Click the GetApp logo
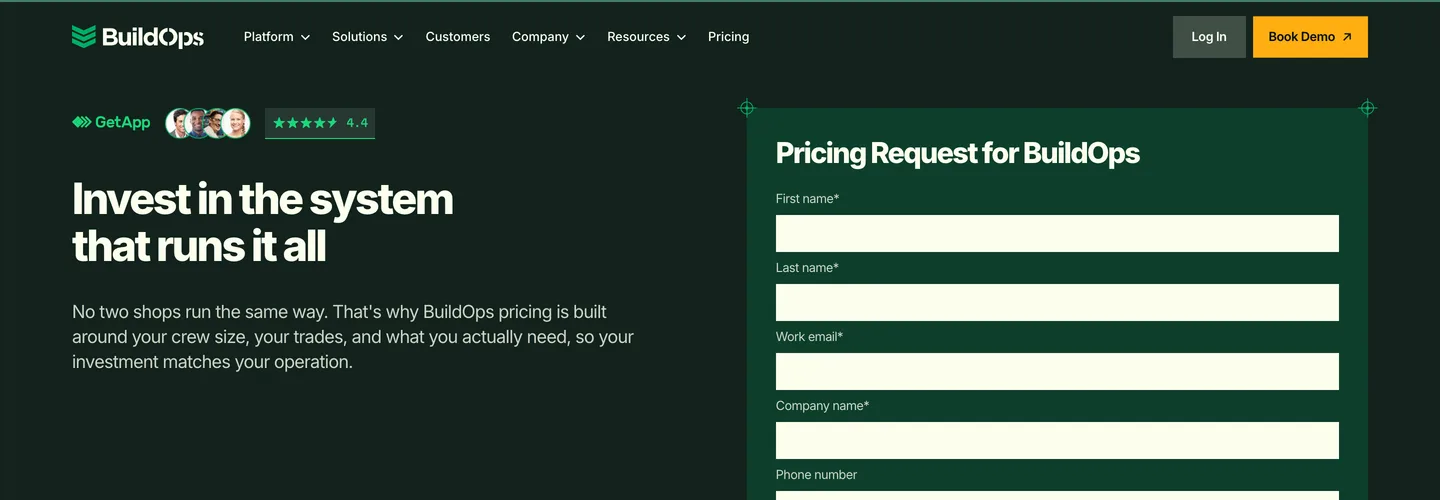This screenshot has width=1440, height=500. [111, 122]
